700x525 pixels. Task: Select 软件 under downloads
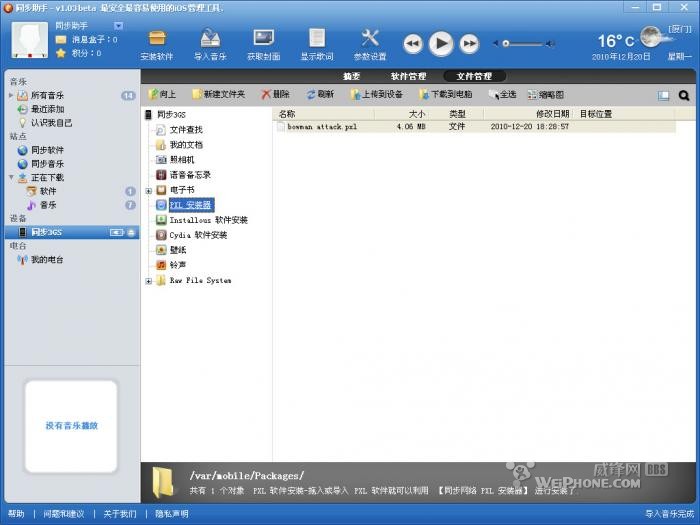[x=48, y=191]
